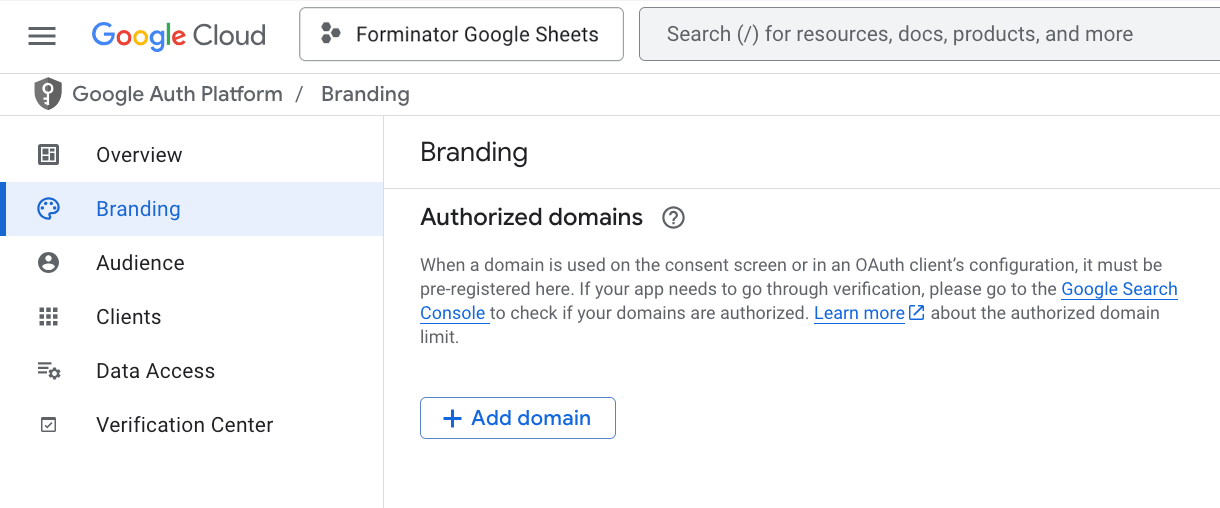This screenshot has height=508, width=1220.
Task: Click the Clients grid icon
Action: (48, 317)
